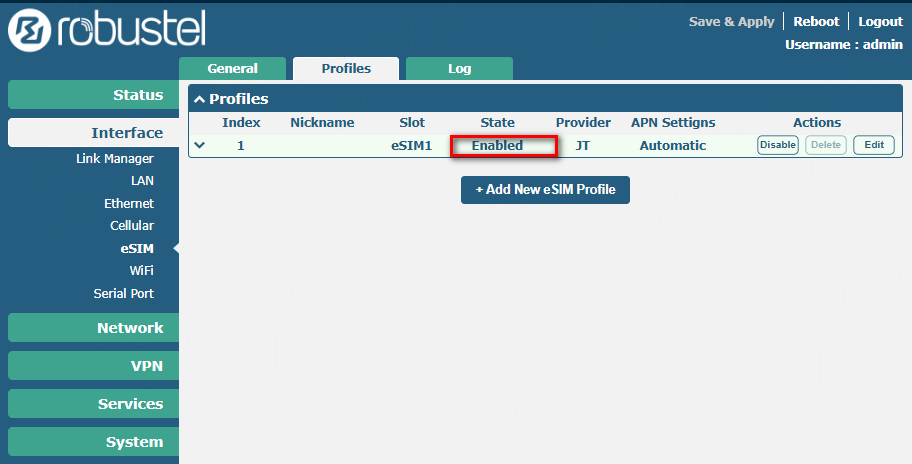The height and width of the screenshot is (464, 912).
Task: Go to Link Manager page
Action: (x=115, y=159)
